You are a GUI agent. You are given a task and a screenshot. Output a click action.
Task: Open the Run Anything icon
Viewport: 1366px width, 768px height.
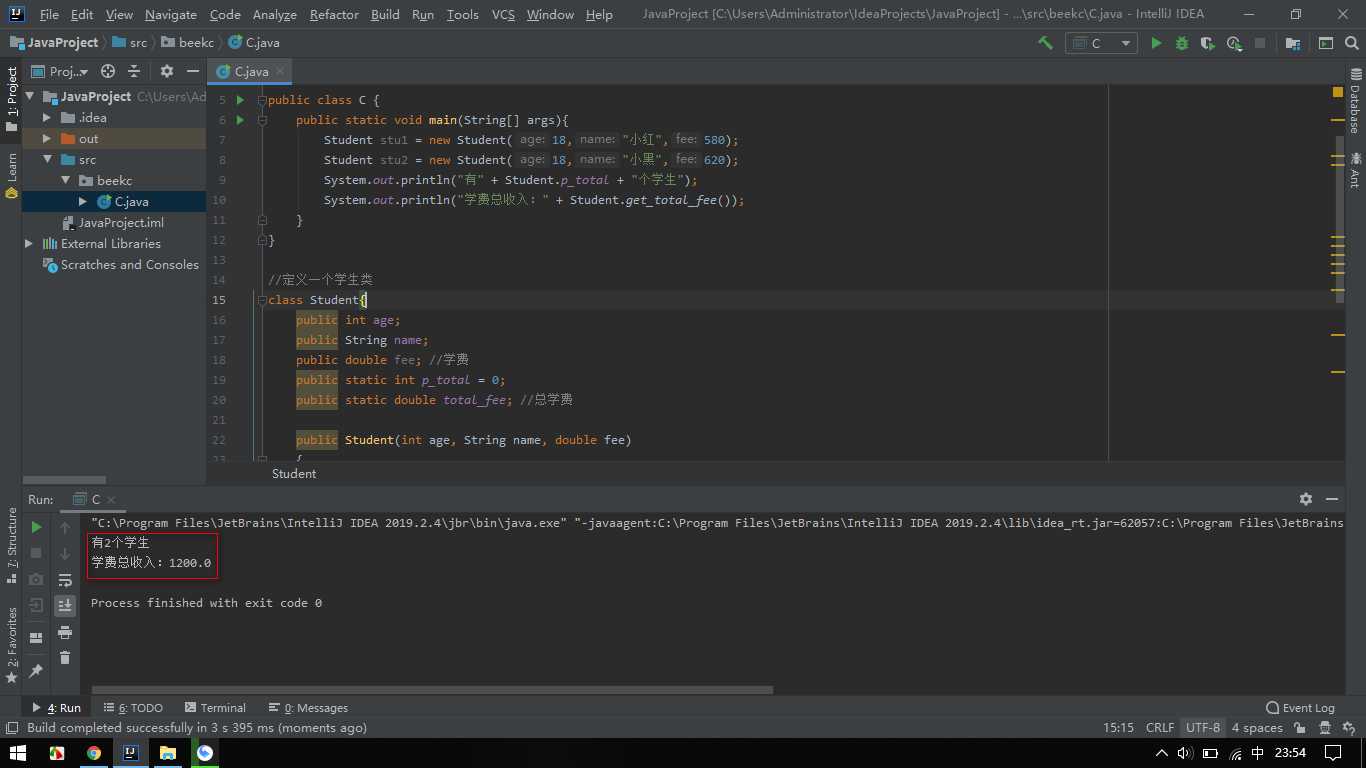1325,43
